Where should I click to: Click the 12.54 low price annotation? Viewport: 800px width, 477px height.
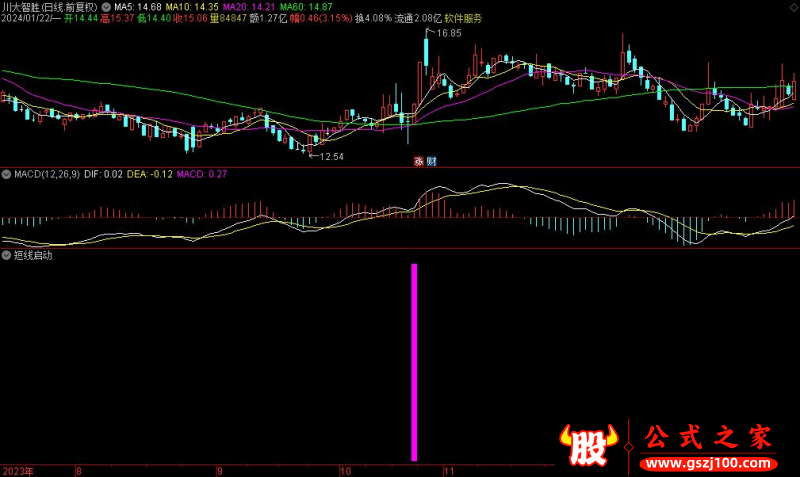click(331, 157)
